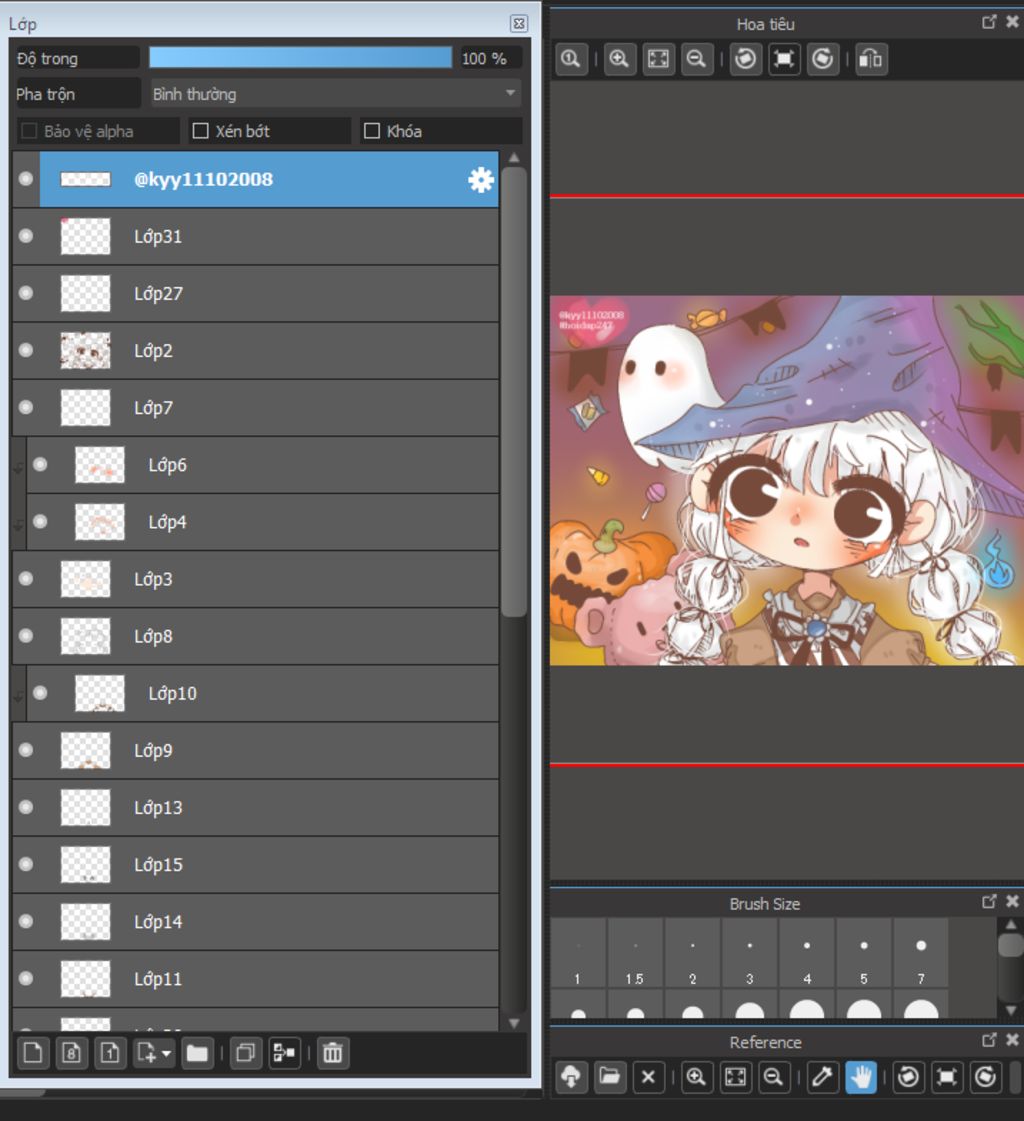Fit canvas to window in Navigator
The height and width of the screenshot is (1121, 1024).
pos(658,59)
